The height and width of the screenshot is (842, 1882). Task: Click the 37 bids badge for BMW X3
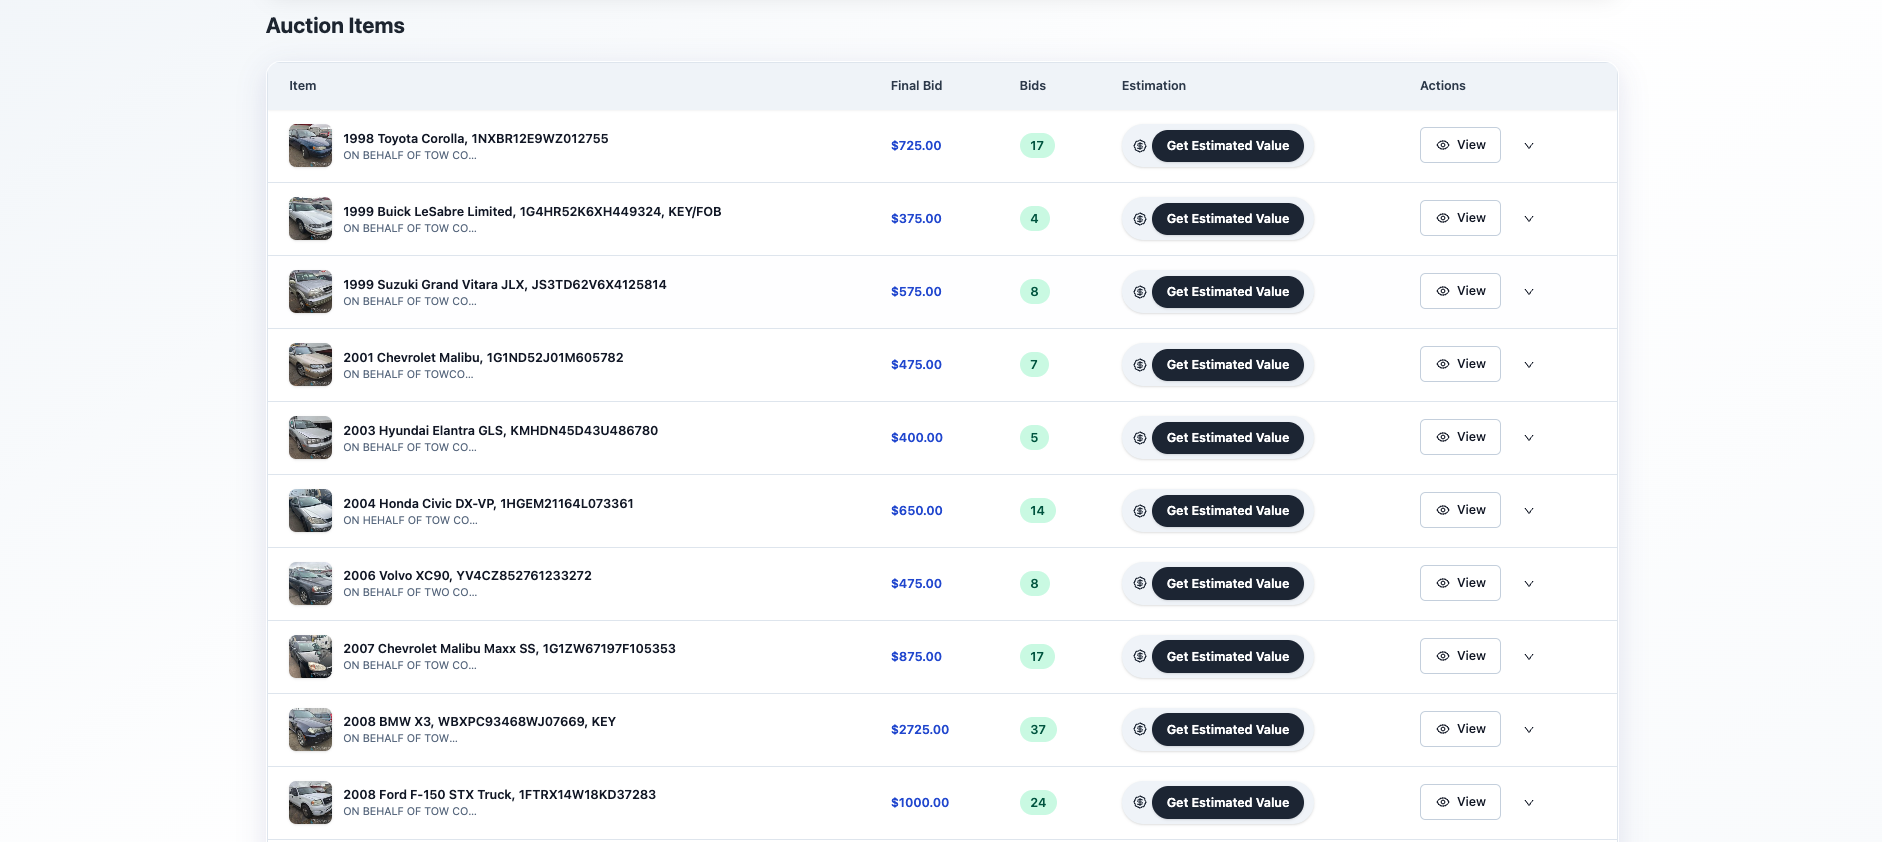tap(1038, 730)
